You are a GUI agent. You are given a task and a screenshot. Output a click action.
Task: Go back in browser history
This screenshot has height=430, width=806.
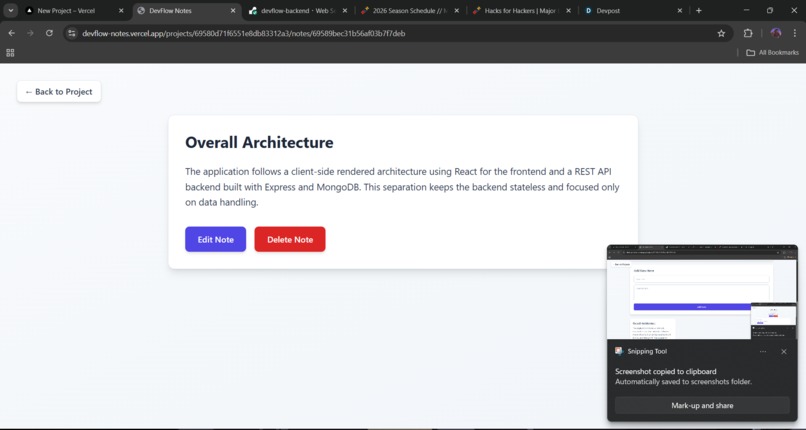pos(11,33)
